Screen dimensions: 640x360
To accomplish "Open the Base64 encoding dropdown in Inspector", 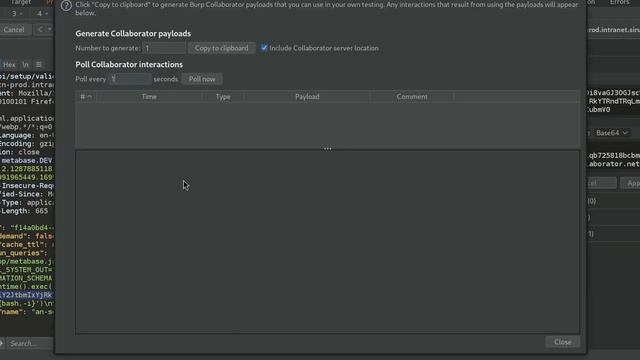I will [x=612, y=133].
